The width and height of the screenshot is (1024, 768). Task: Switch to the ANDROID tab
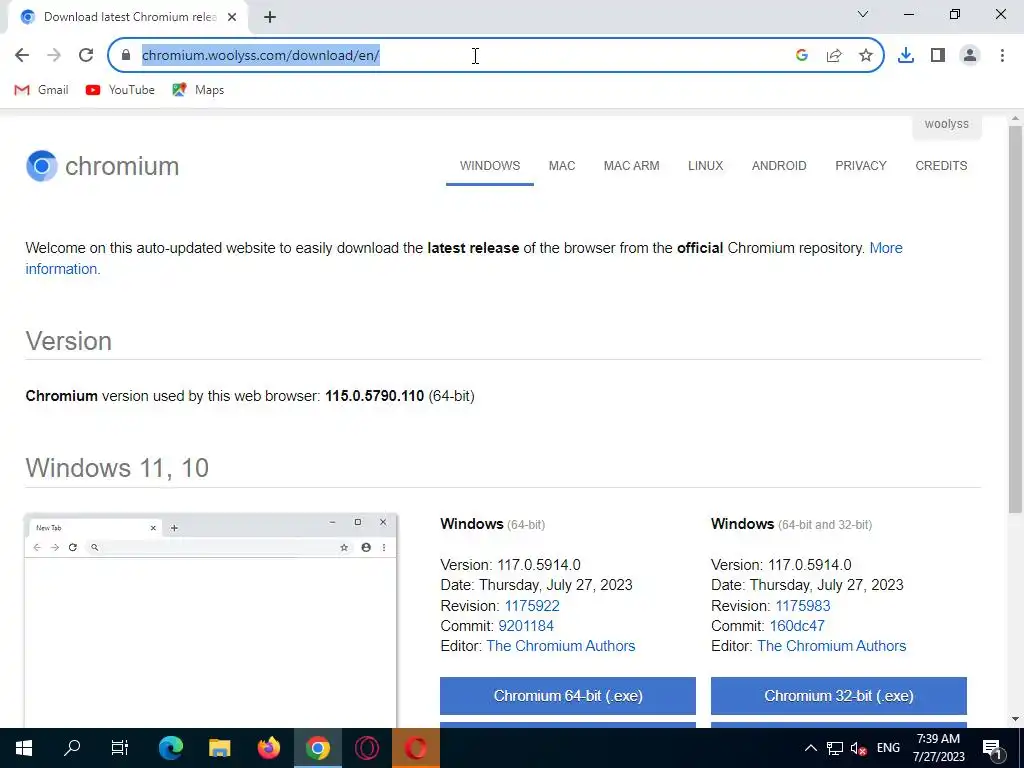point(778,166)
